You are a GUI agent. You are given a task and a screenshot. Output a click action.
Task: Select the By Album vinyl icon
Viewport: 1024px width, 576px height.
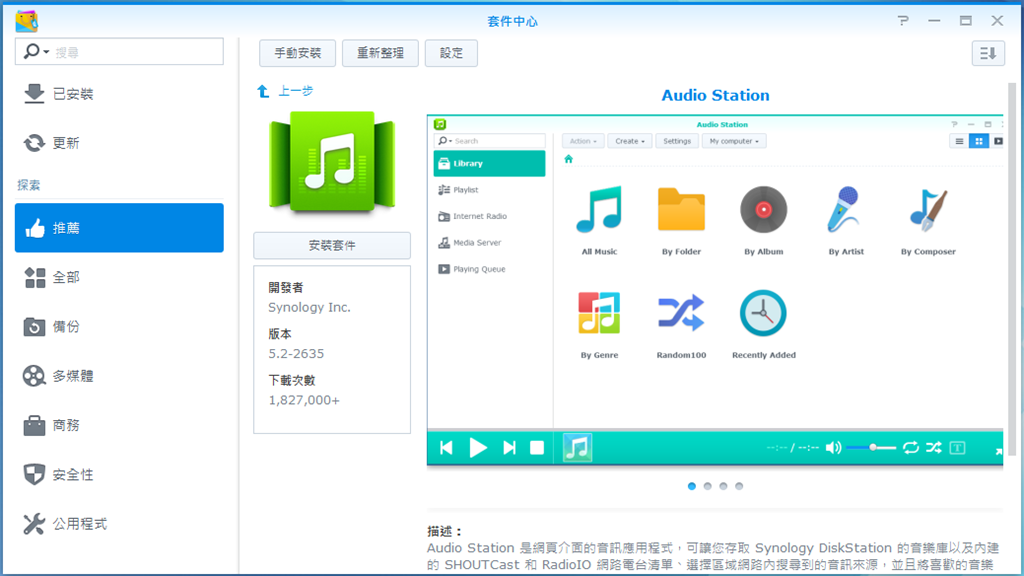pyautogui.click(x=763, y=210)
